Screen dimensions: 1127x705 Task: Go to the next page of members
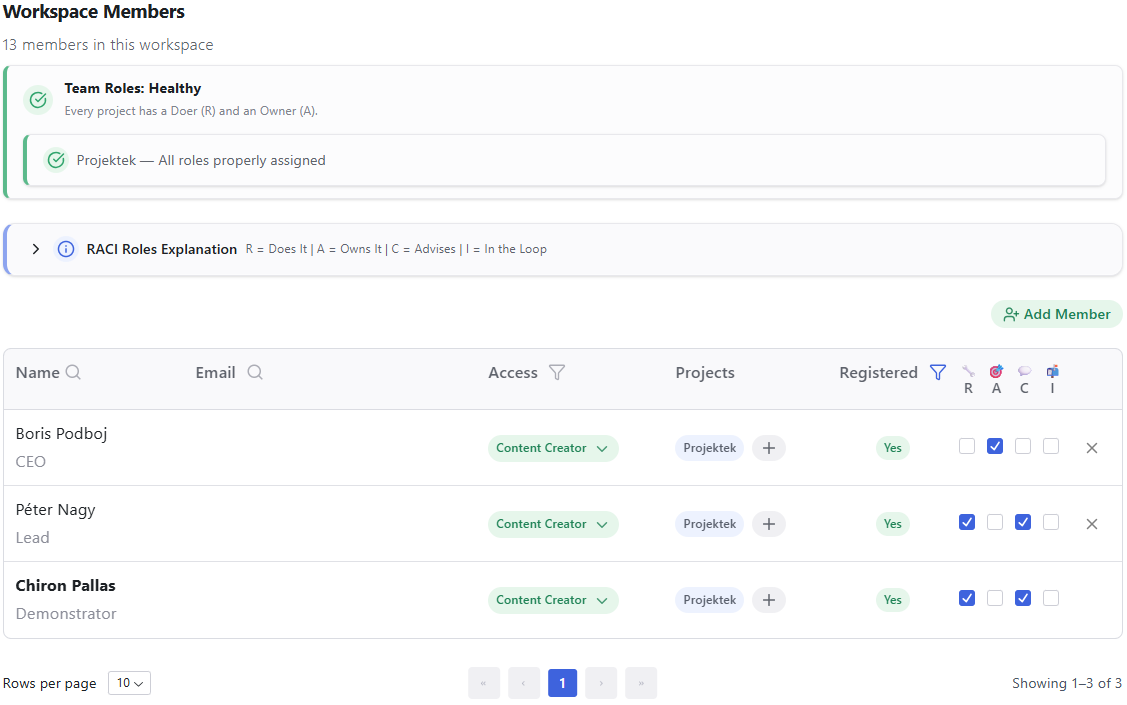601,683
